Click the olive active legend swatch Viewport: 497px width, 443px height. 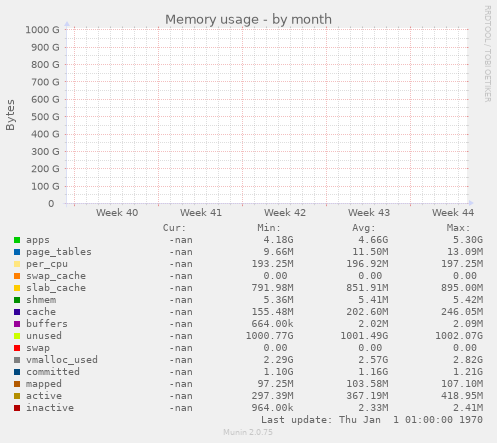click(17, 396)
